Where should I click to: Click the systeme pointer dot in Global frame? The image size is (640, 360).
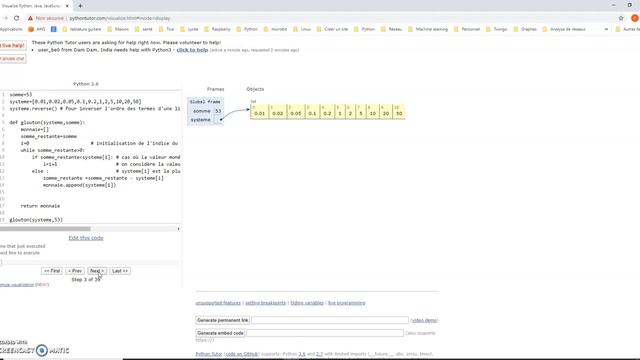(221, 120)
